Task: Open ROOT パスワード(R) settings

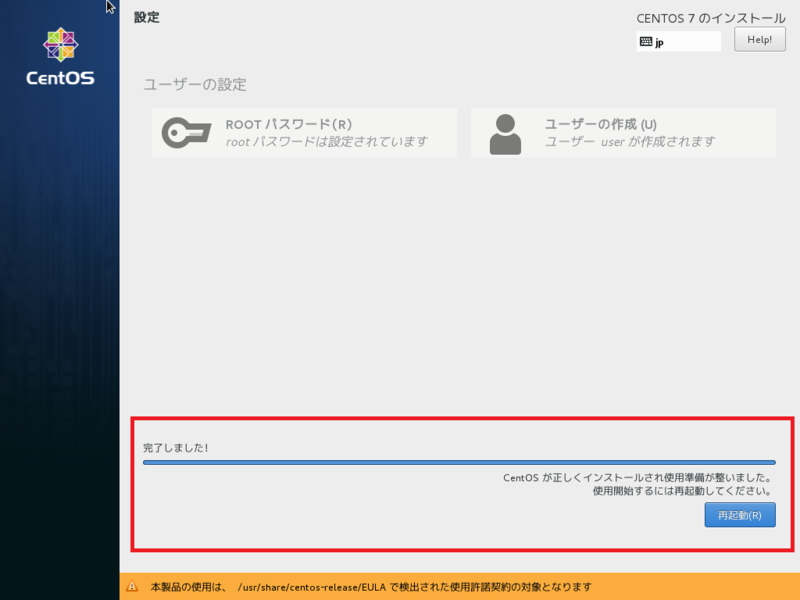Action: coord(305,133)
